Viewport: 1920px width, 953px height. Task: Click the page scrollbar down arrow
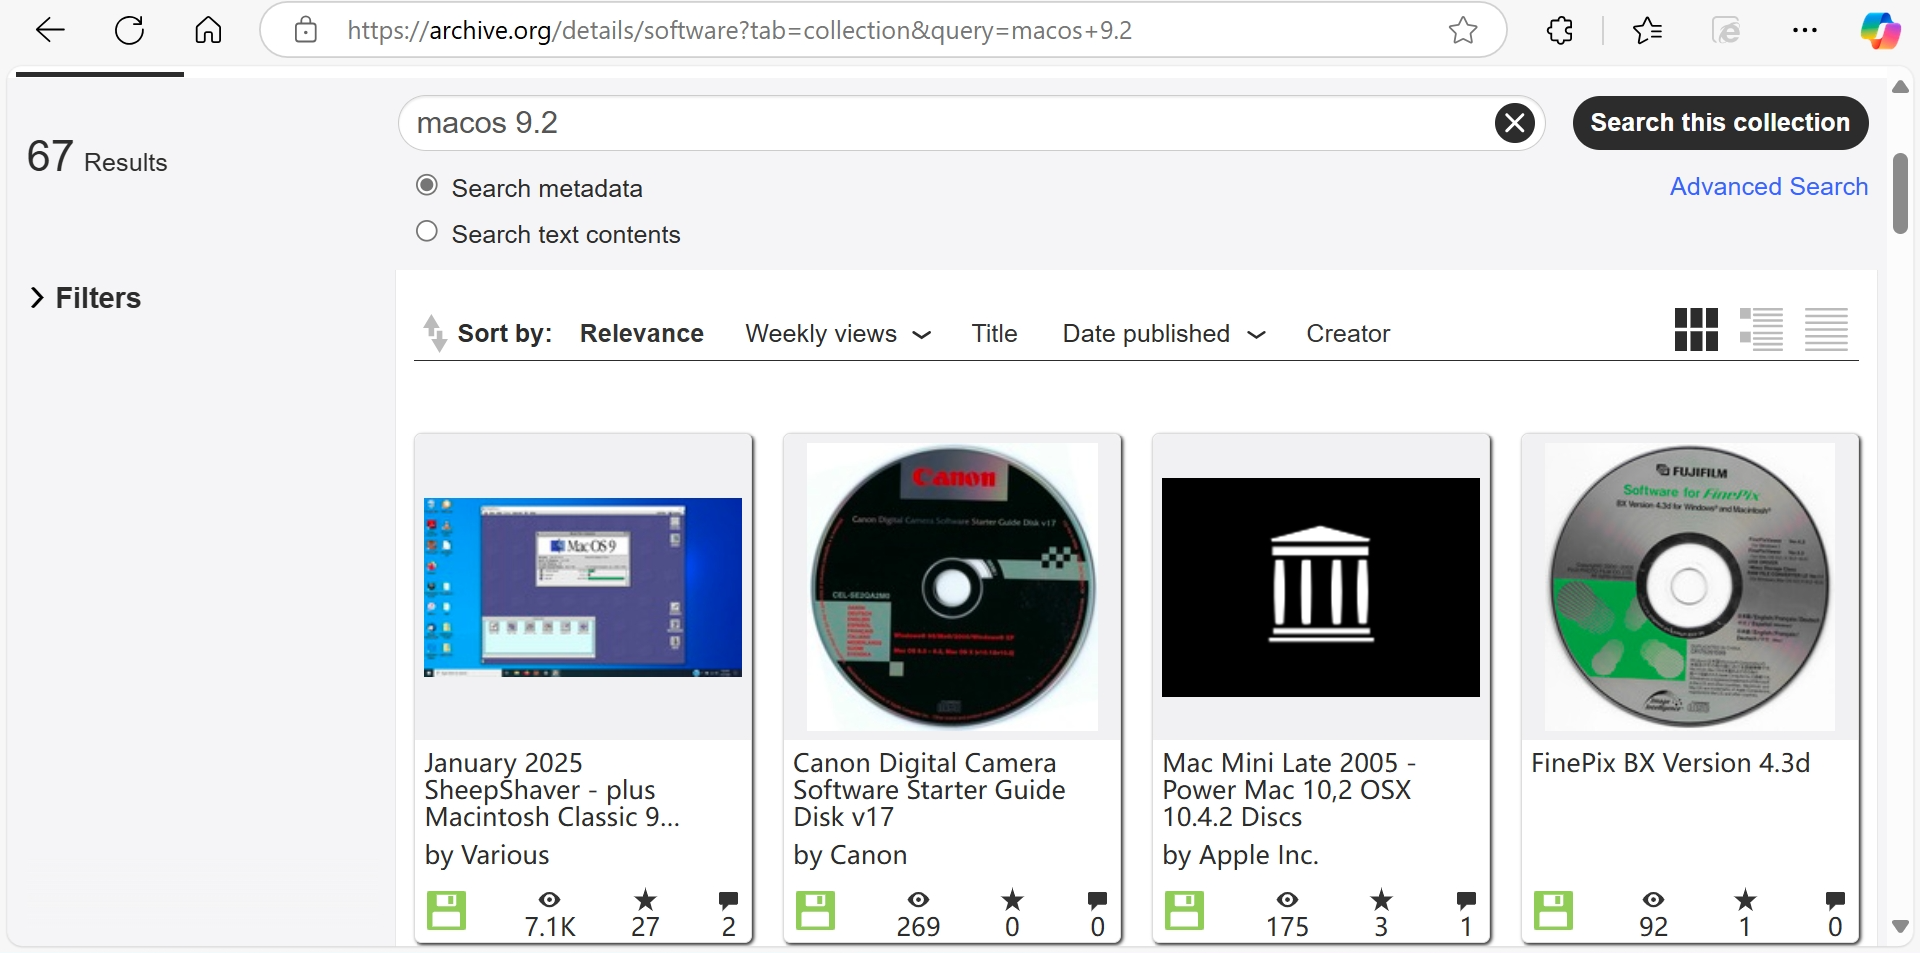[x=1900, y=926]
